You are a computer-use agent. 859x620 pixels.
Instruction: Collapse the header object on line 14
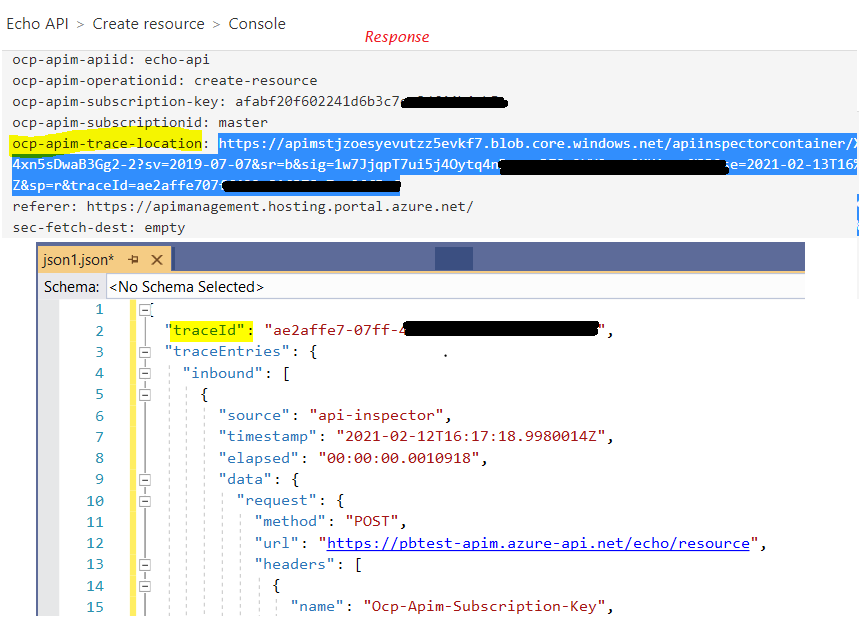(145, 586)
